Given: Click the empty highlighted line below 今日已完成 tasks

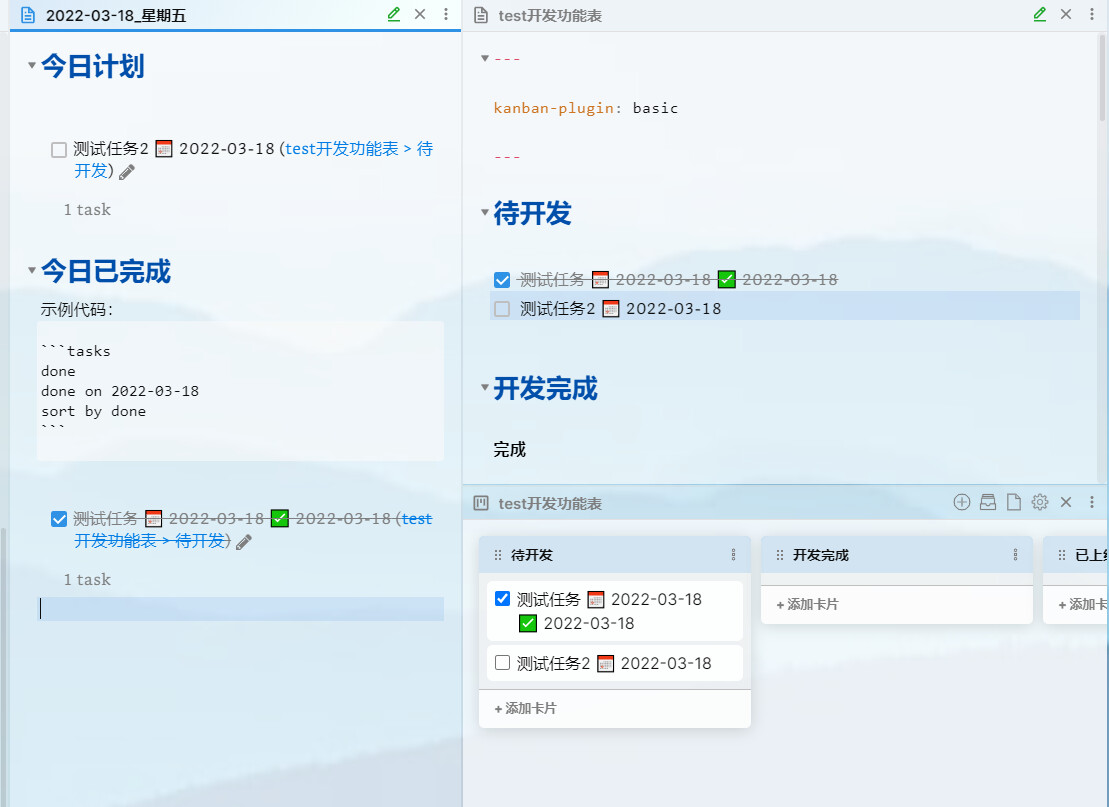Looking at the screenshot, I should [240, 609].
